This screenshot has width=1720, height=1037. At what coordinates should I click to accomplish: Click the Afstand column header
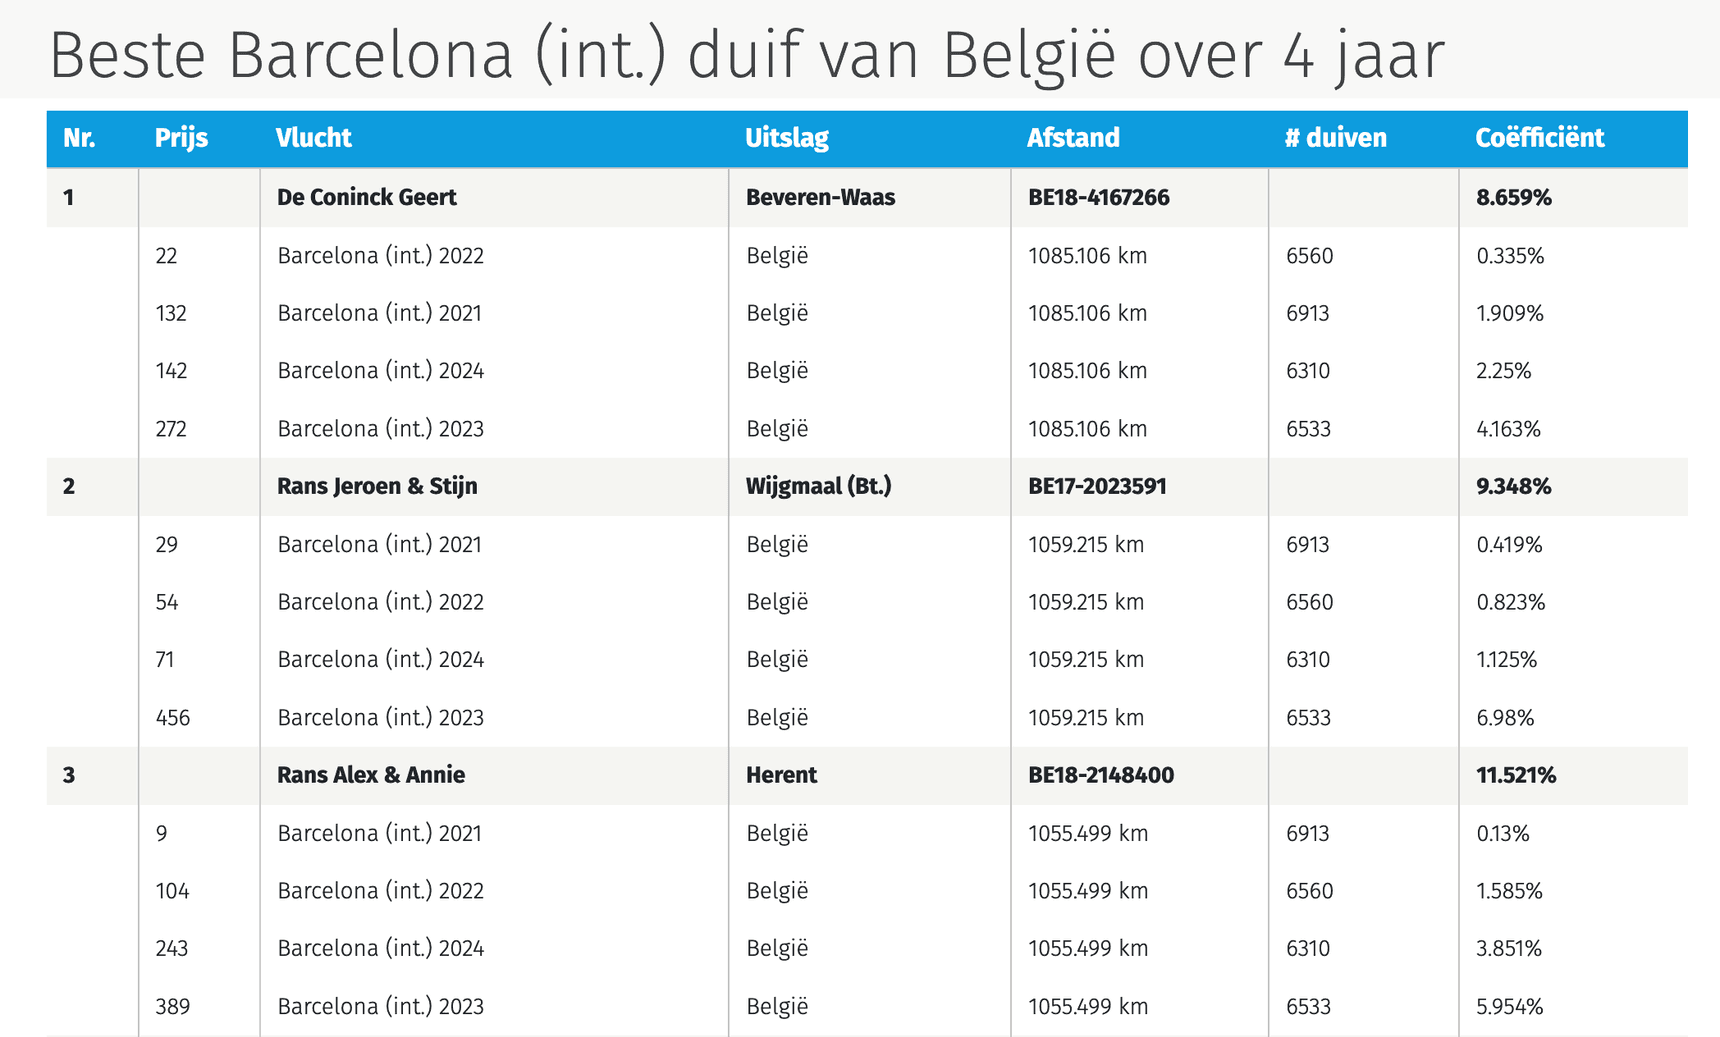click(x=1073, y=138)
